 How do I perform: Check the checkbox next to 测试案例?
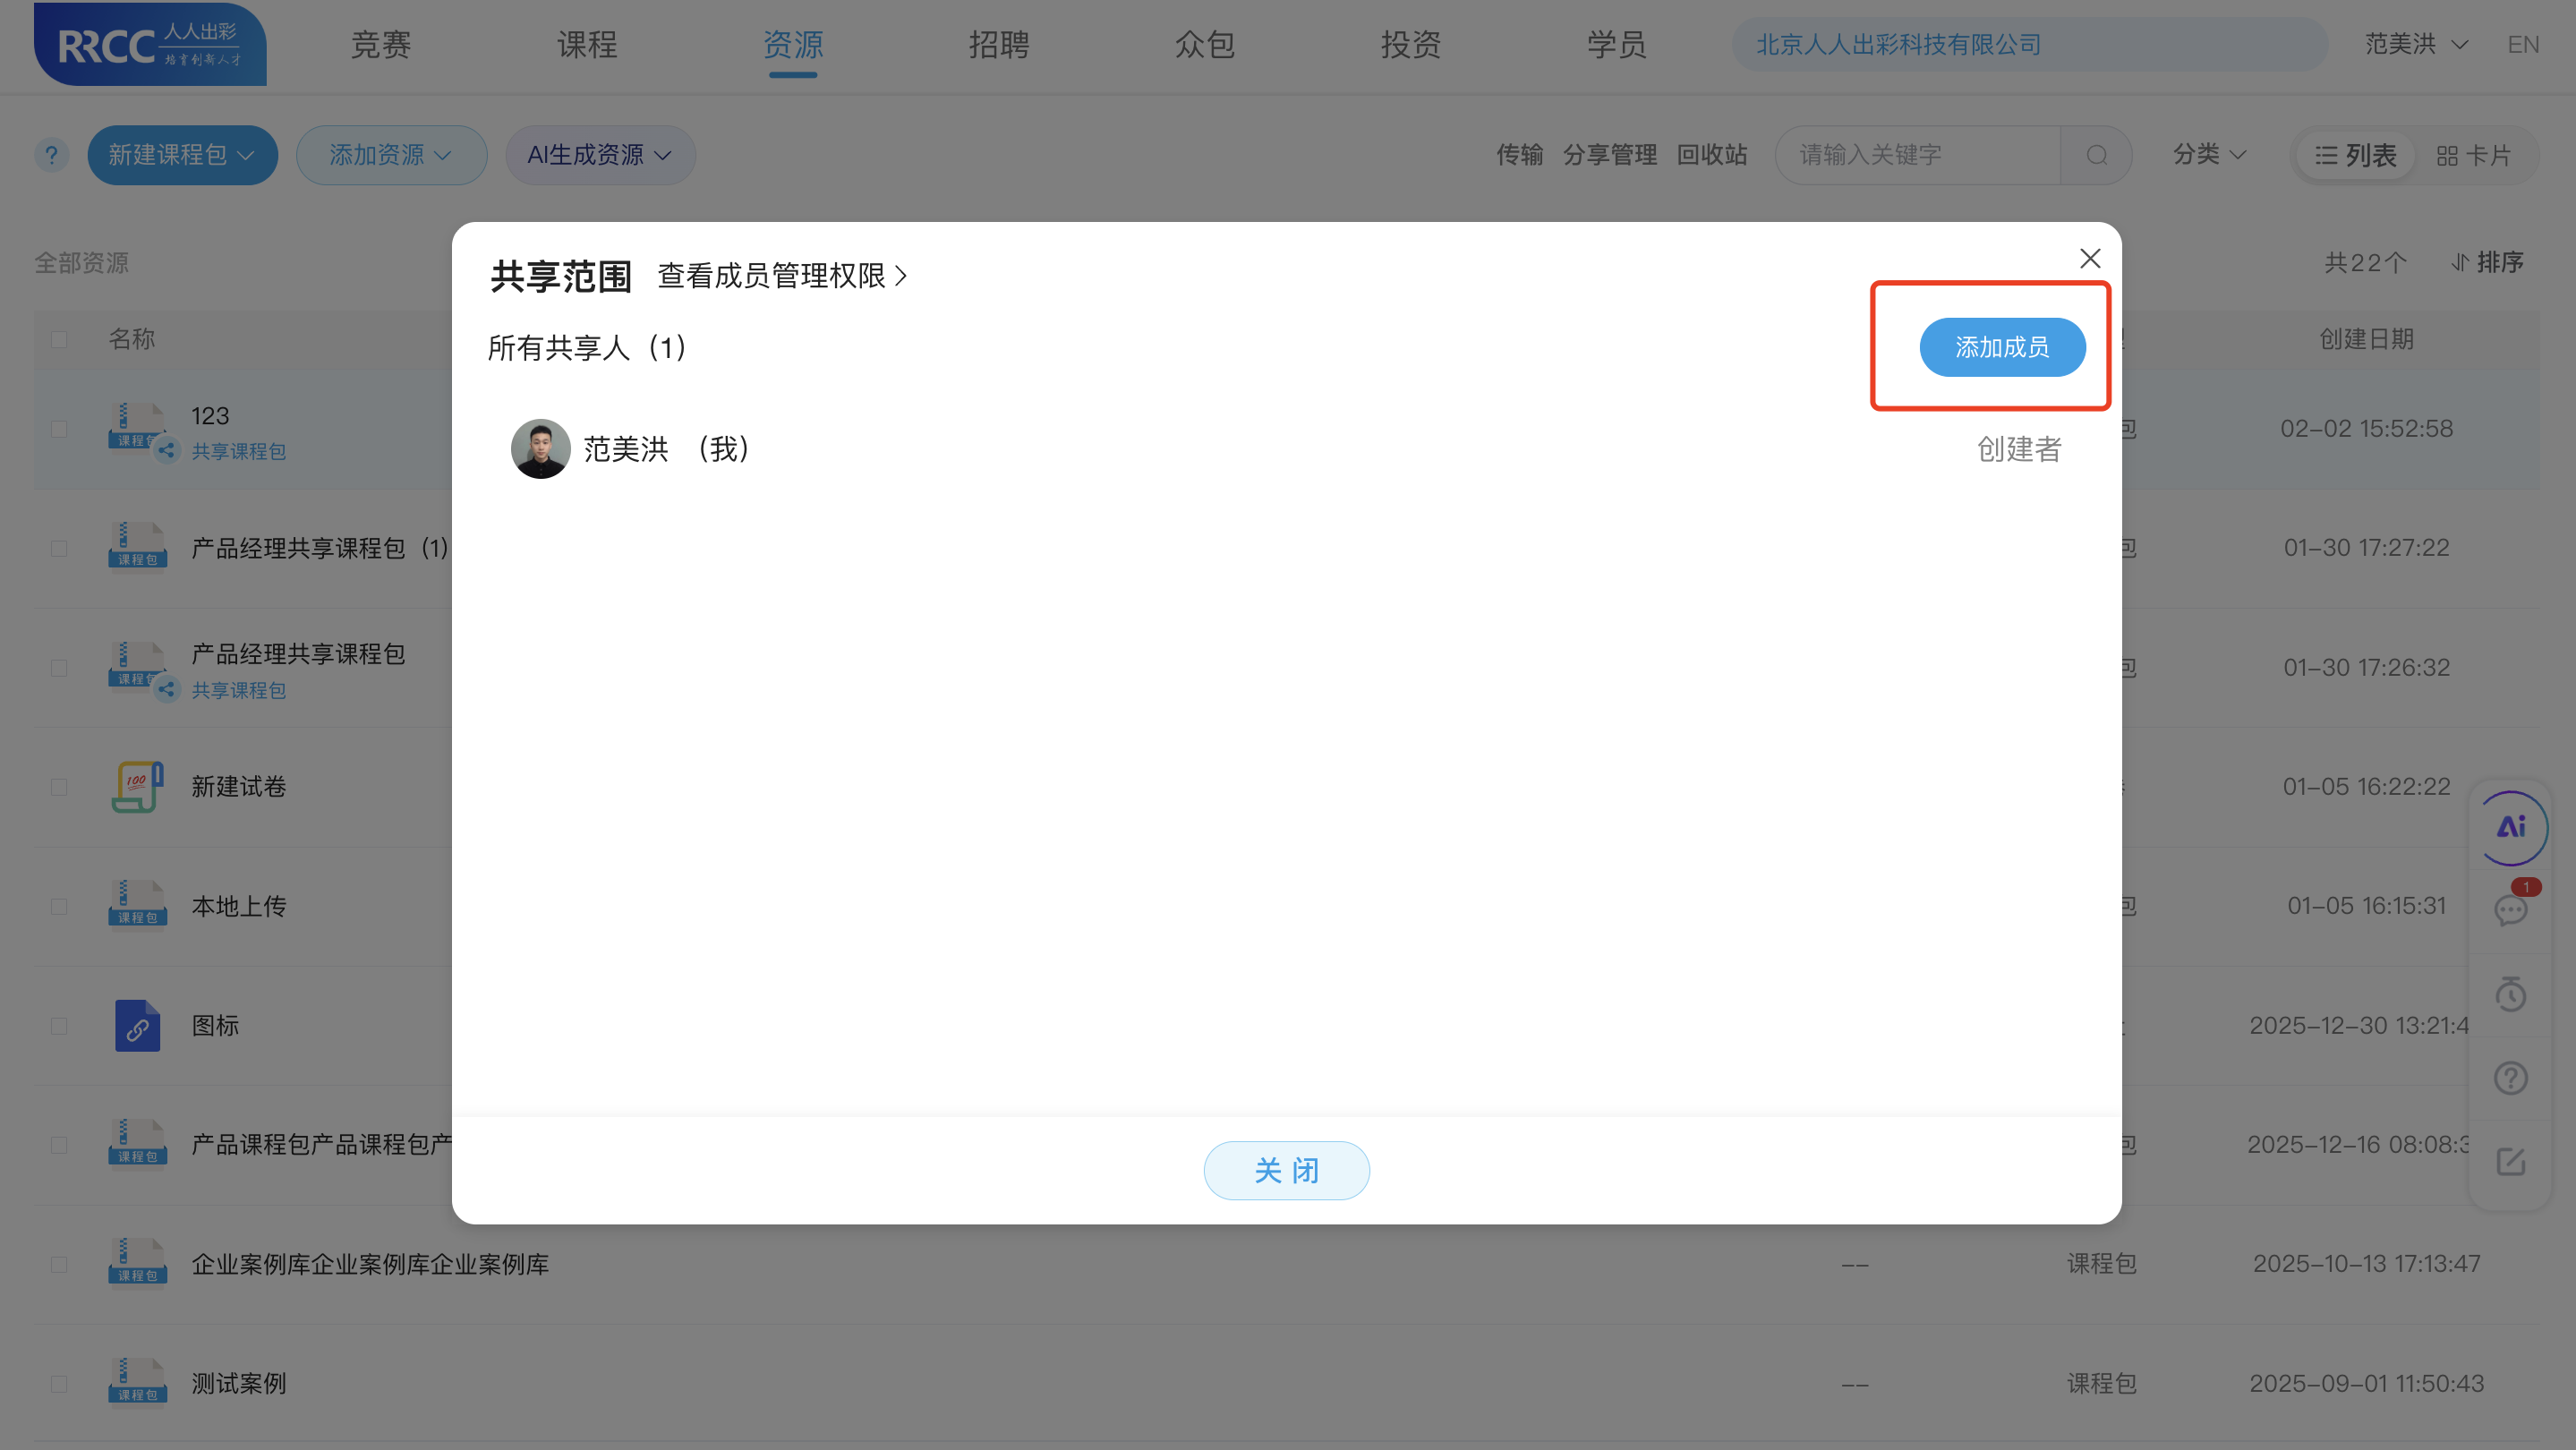[x=59, y=1383]
